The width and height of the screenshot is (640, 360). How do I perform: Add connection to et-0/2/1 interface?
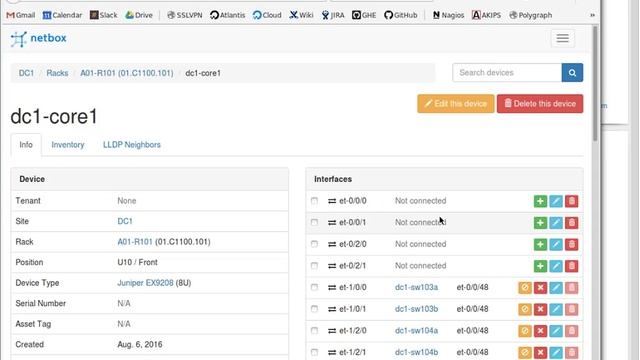[x=540, y=266]
